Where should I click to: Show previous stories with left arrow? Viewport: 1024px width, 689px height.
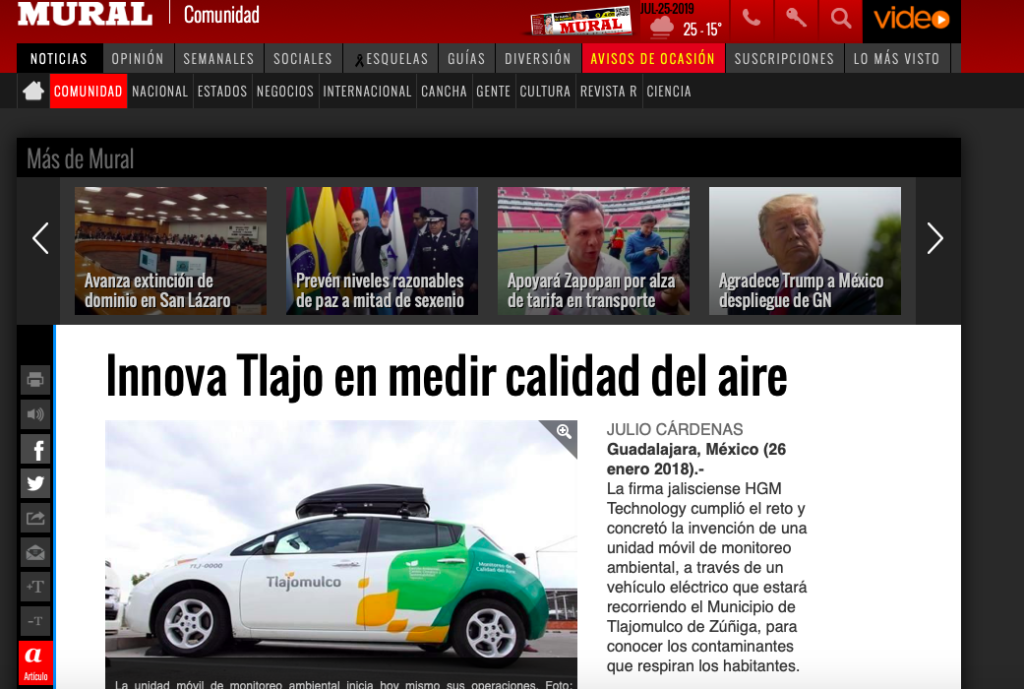(40, 238)
